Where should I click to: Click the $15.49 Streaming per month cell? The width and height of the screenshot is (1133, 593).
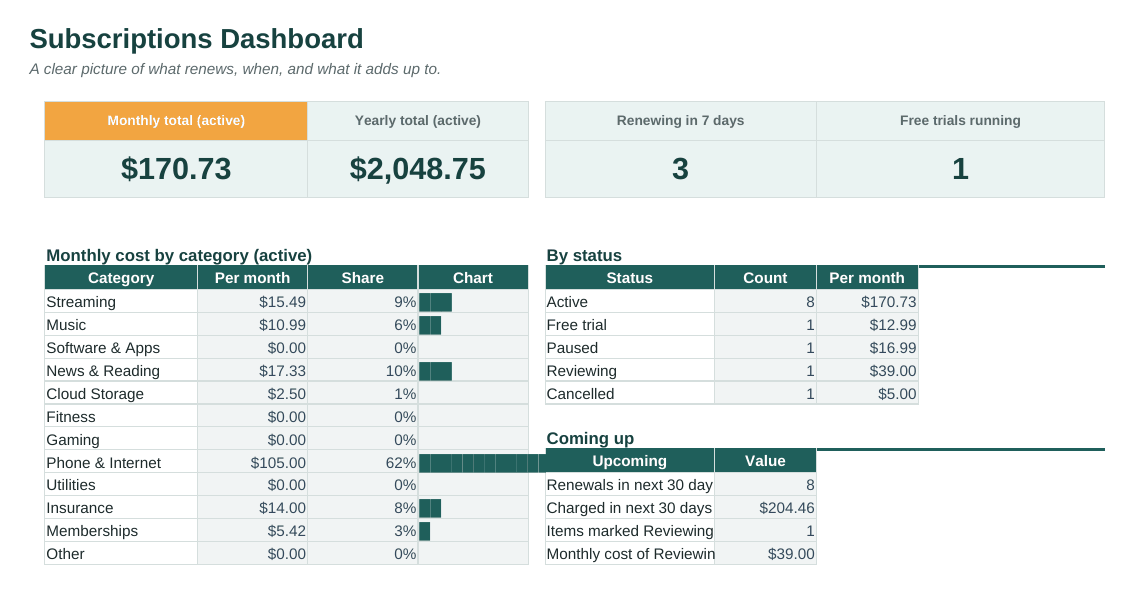pyautogui.click(x=252, y=302)
